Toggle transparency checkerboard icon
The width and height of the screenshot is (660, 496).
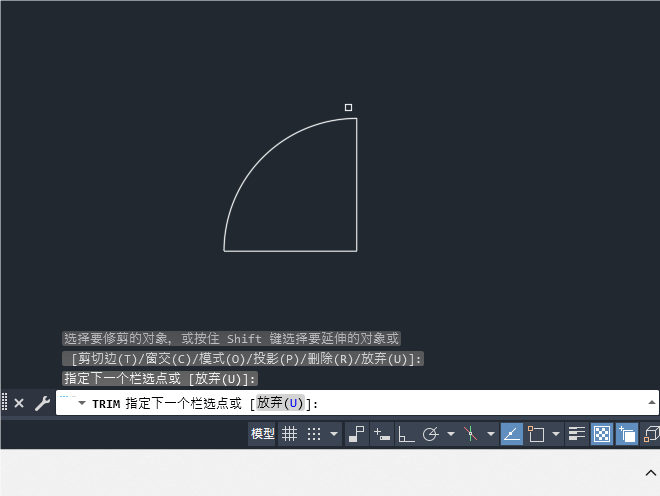(602, 434)
